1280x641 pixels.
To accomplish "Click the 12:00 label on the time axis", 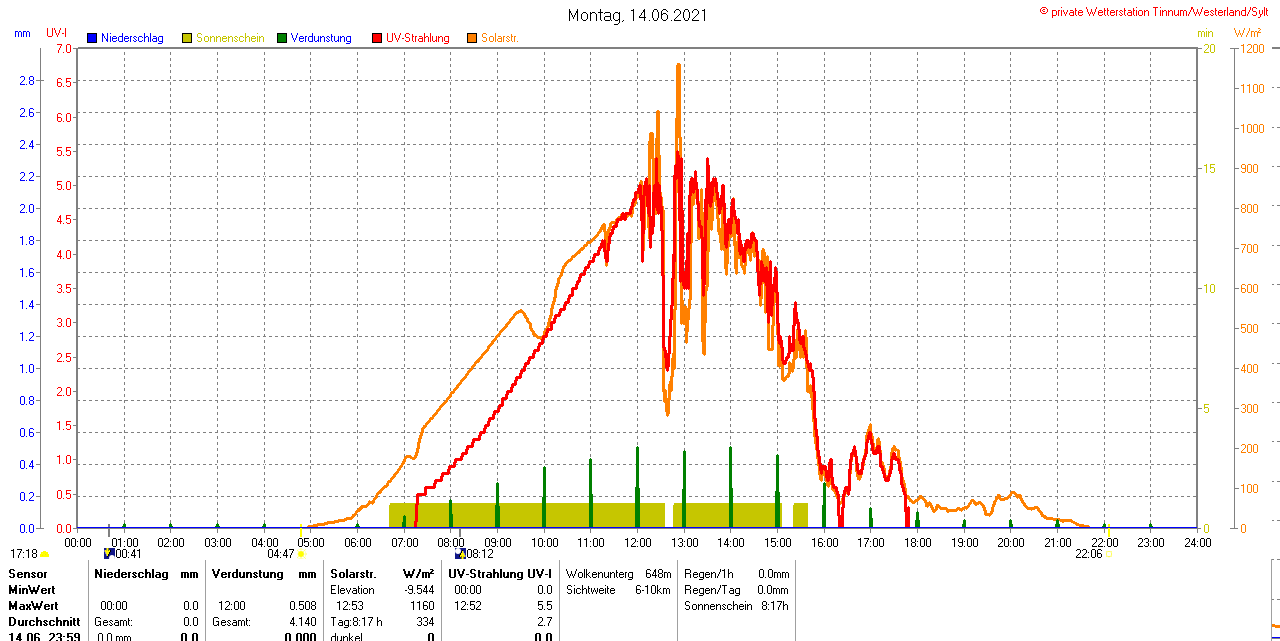I will 637,542.
